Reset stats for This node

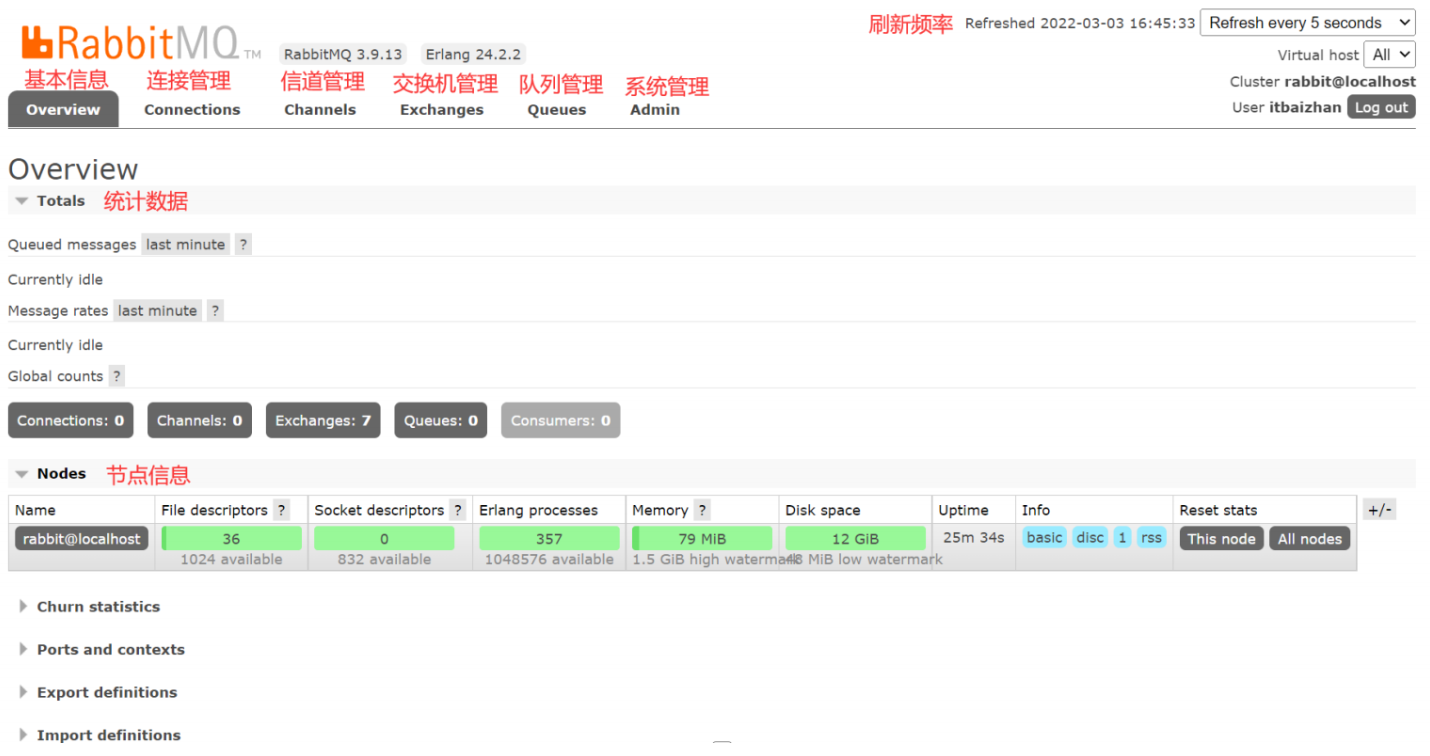pos(1221,539)
